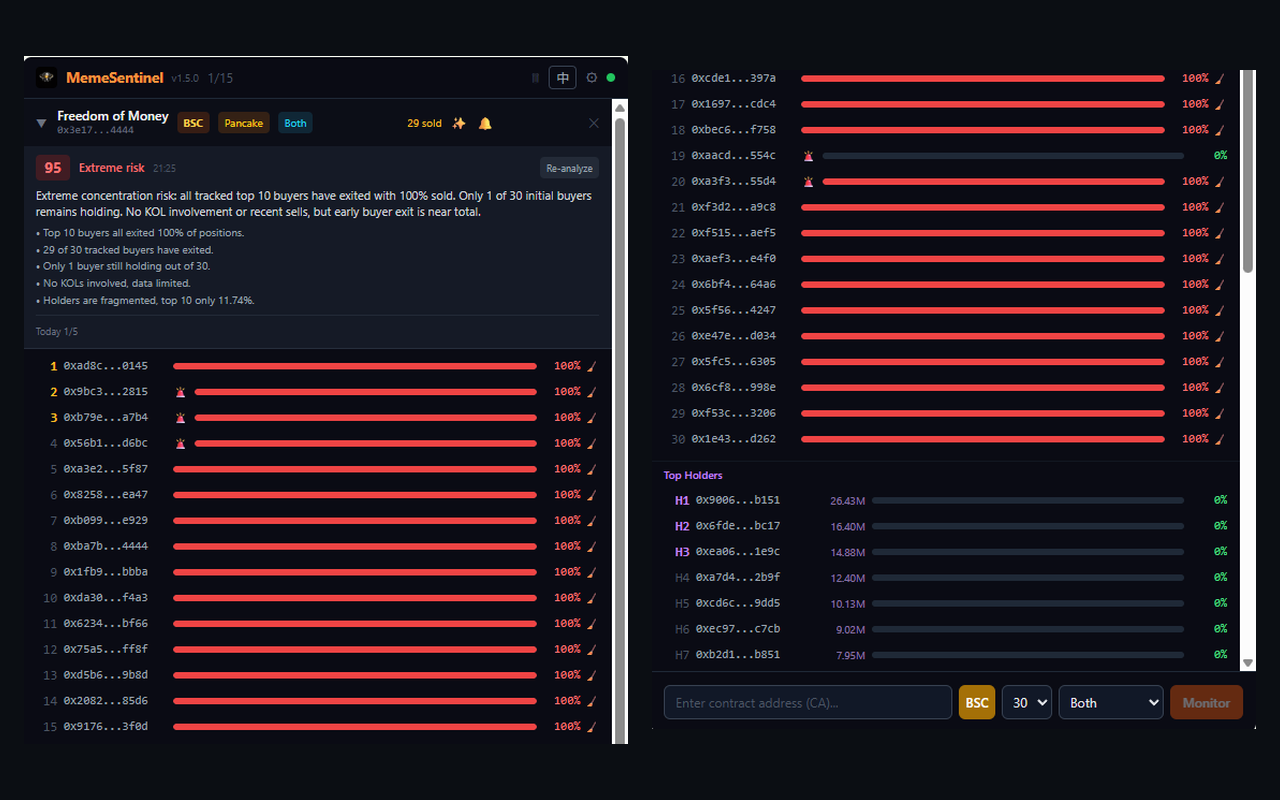
Task: Click top holder H4 address 0xa7d4...2b9f
Action: tap(737, 577)
